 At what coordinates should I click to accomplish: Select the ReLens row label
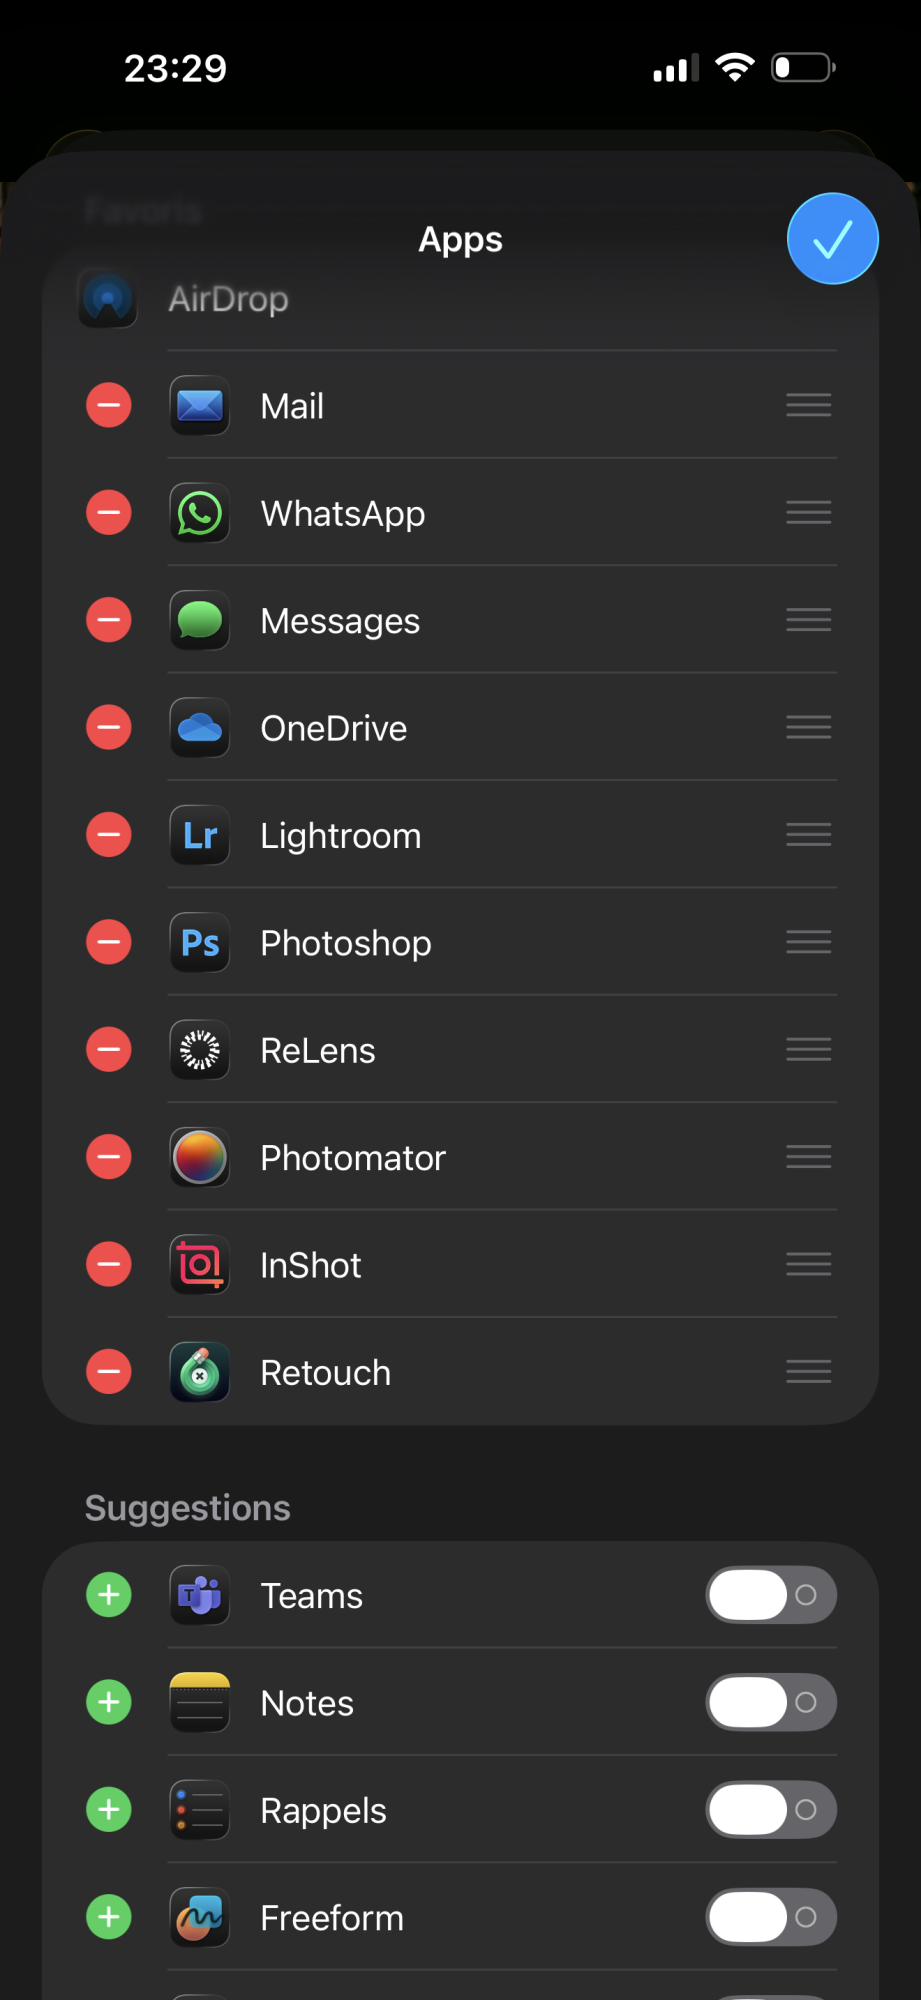[318, 1051]
